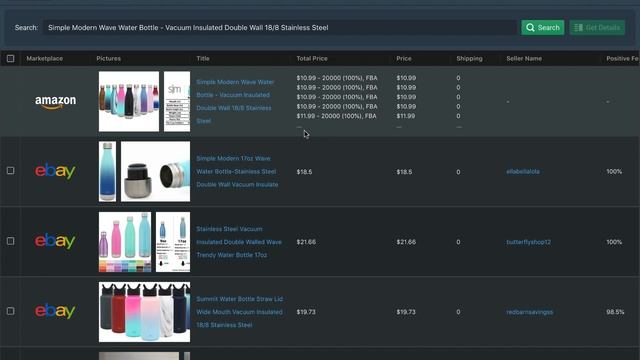Viewport: 640px width, 360px height.
Task: Select the 98.5% feedback value
Action: click(615, 312)
